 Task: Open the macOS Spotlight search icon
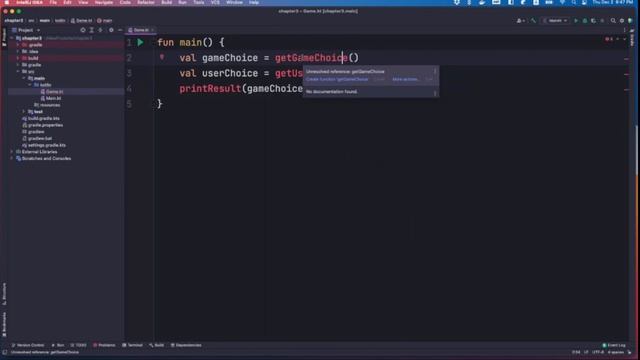pos(573,2)
